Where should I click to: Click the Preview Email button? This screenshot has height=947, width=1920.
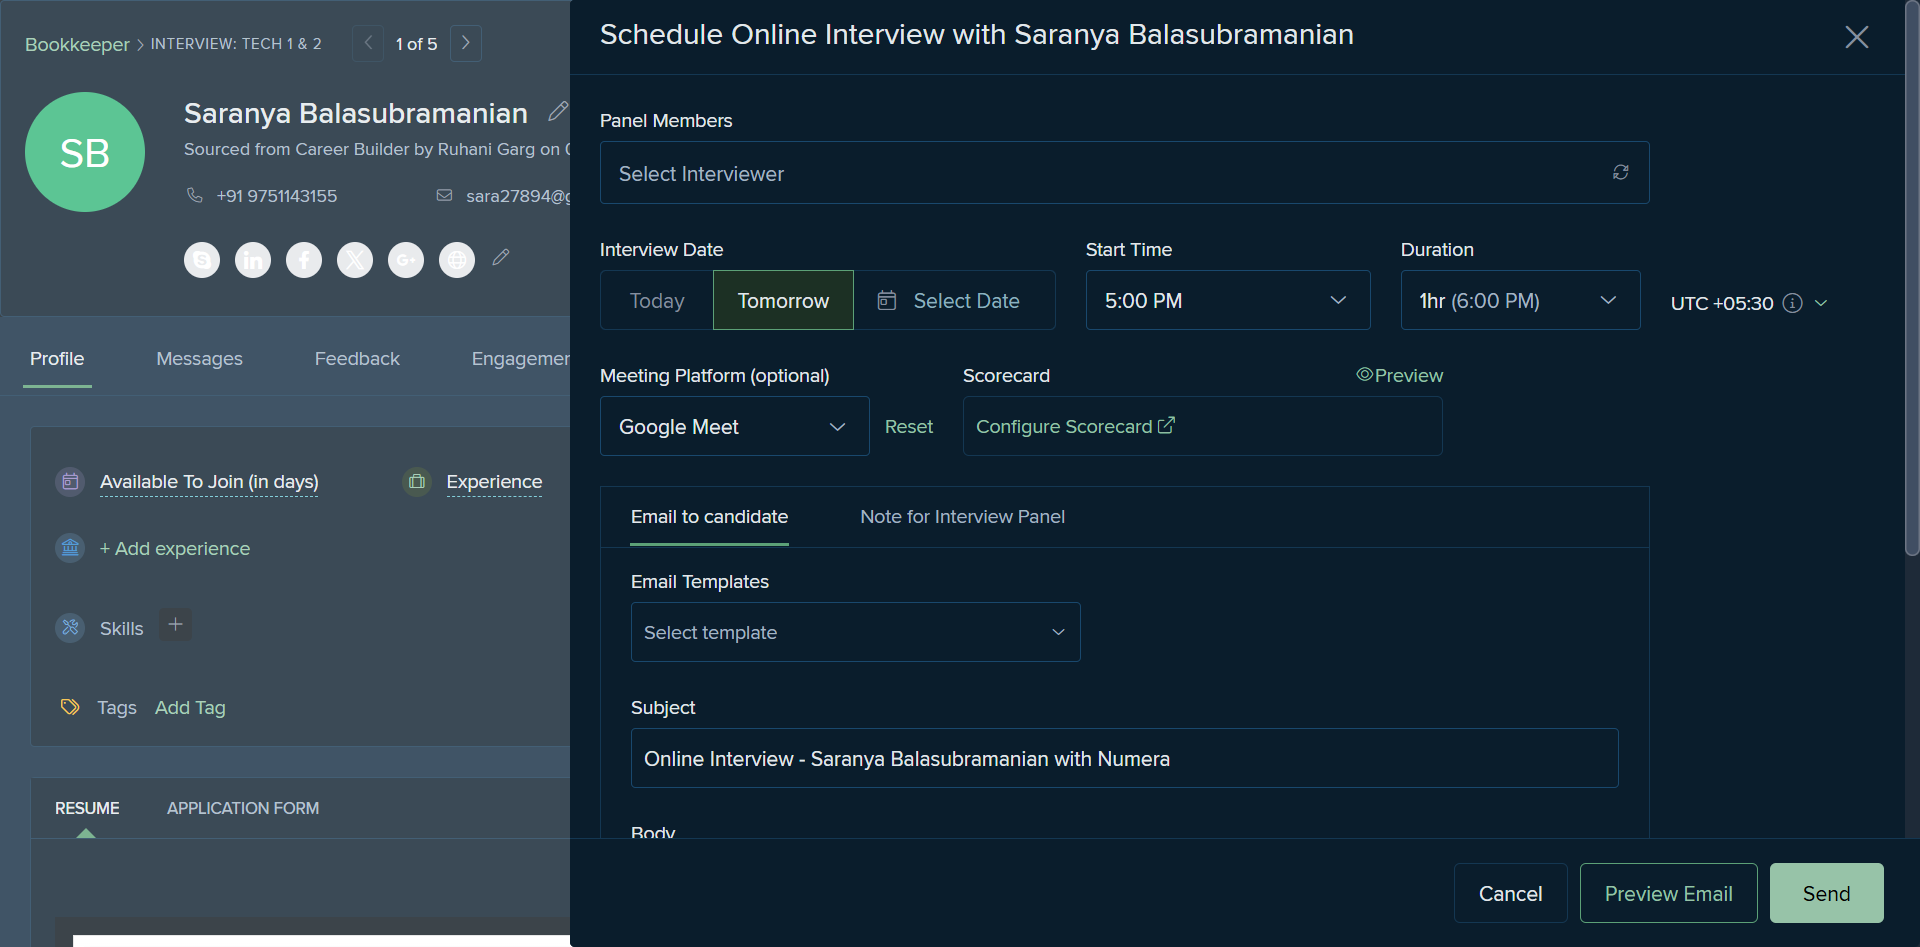click(1668, 893)
